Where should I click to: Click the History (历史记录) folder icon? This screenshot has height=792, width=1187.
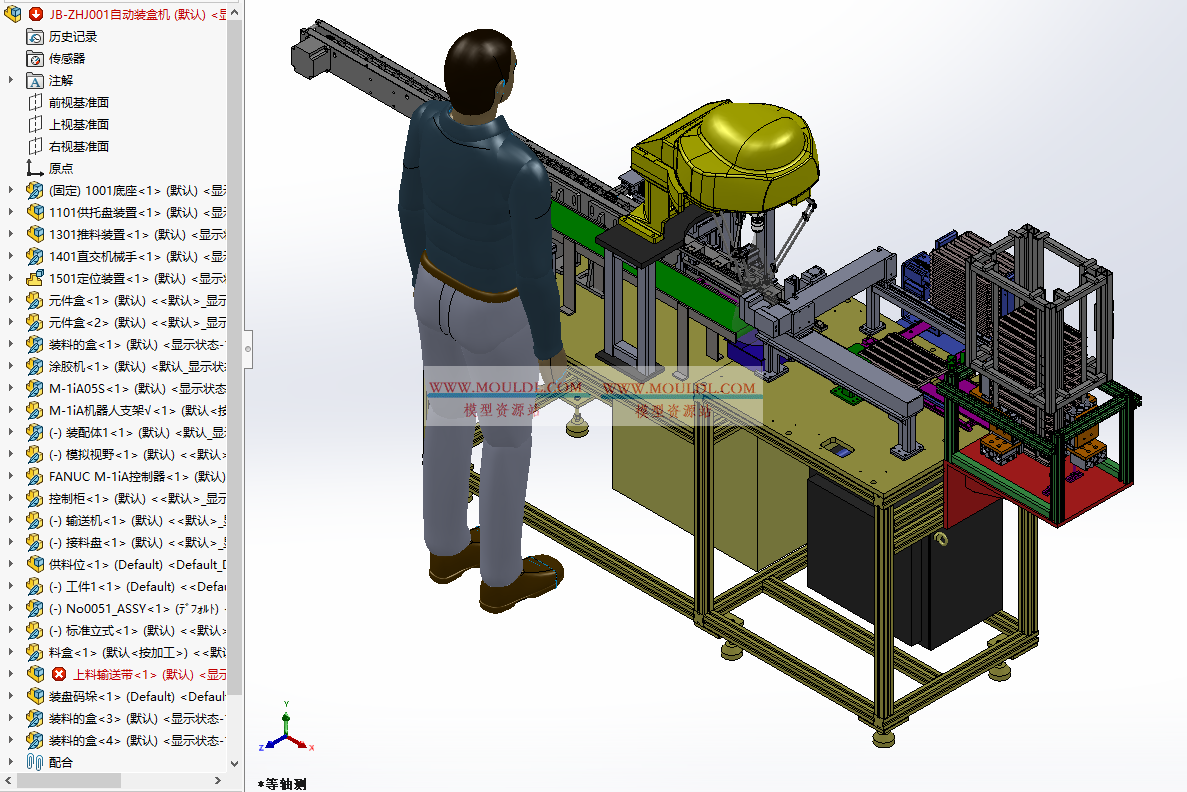pyautogui.click(x=35, y=36)
